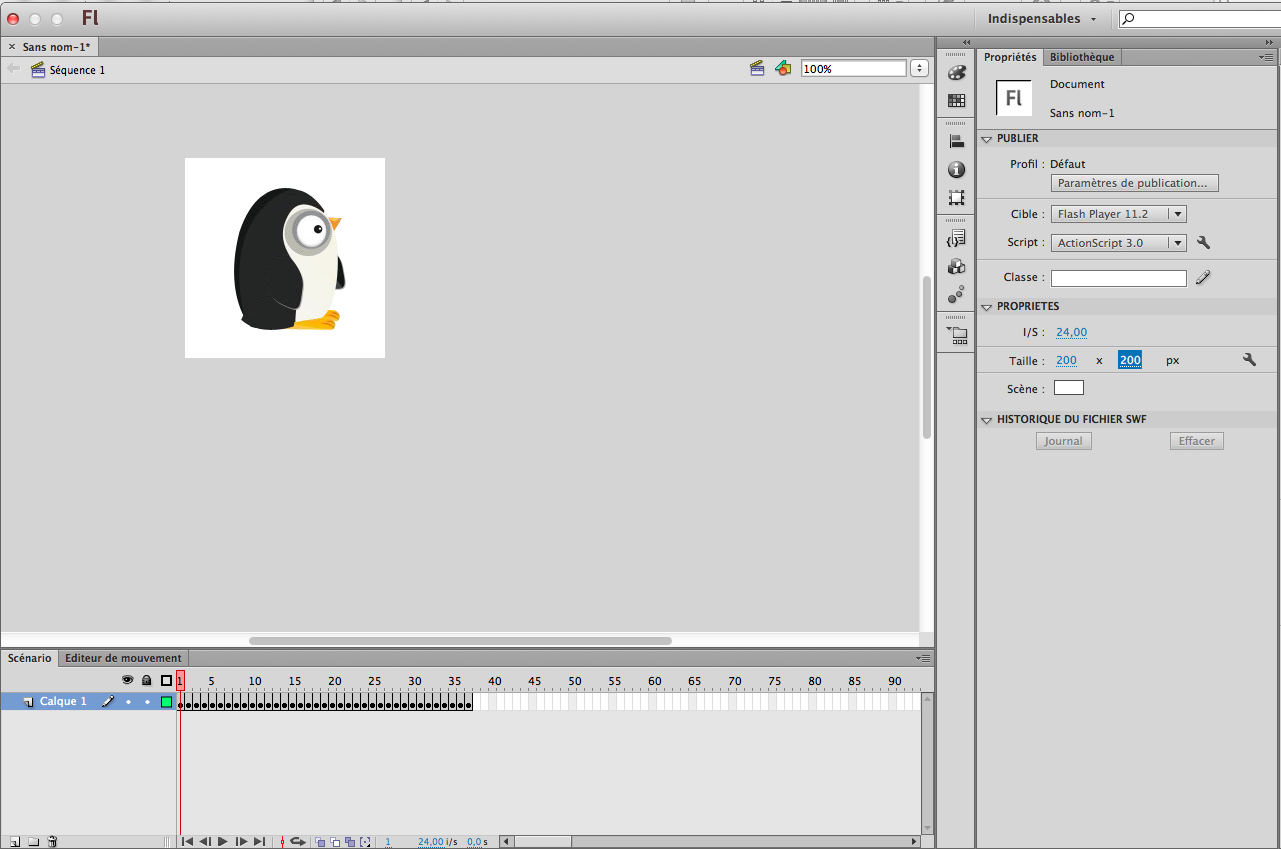Open the Swatches grid panel icon
The image size is (1281, 849).
(956, 101)
